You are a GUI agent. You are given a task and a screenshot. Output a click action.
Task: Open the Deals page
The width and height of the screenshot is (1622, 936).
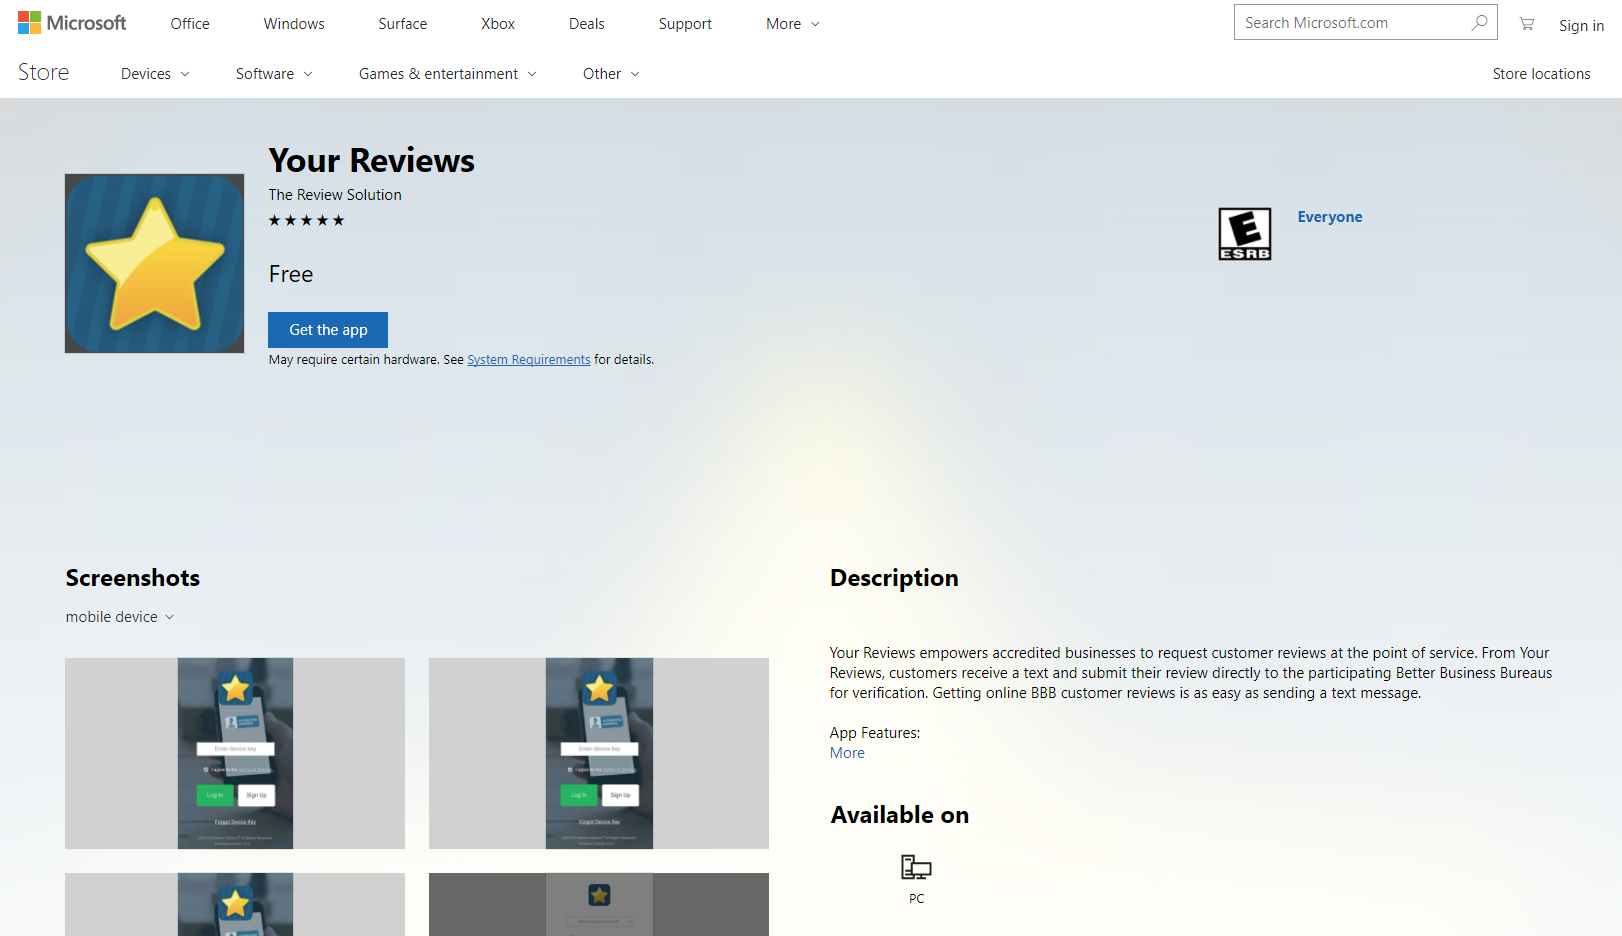coord(587,24)
